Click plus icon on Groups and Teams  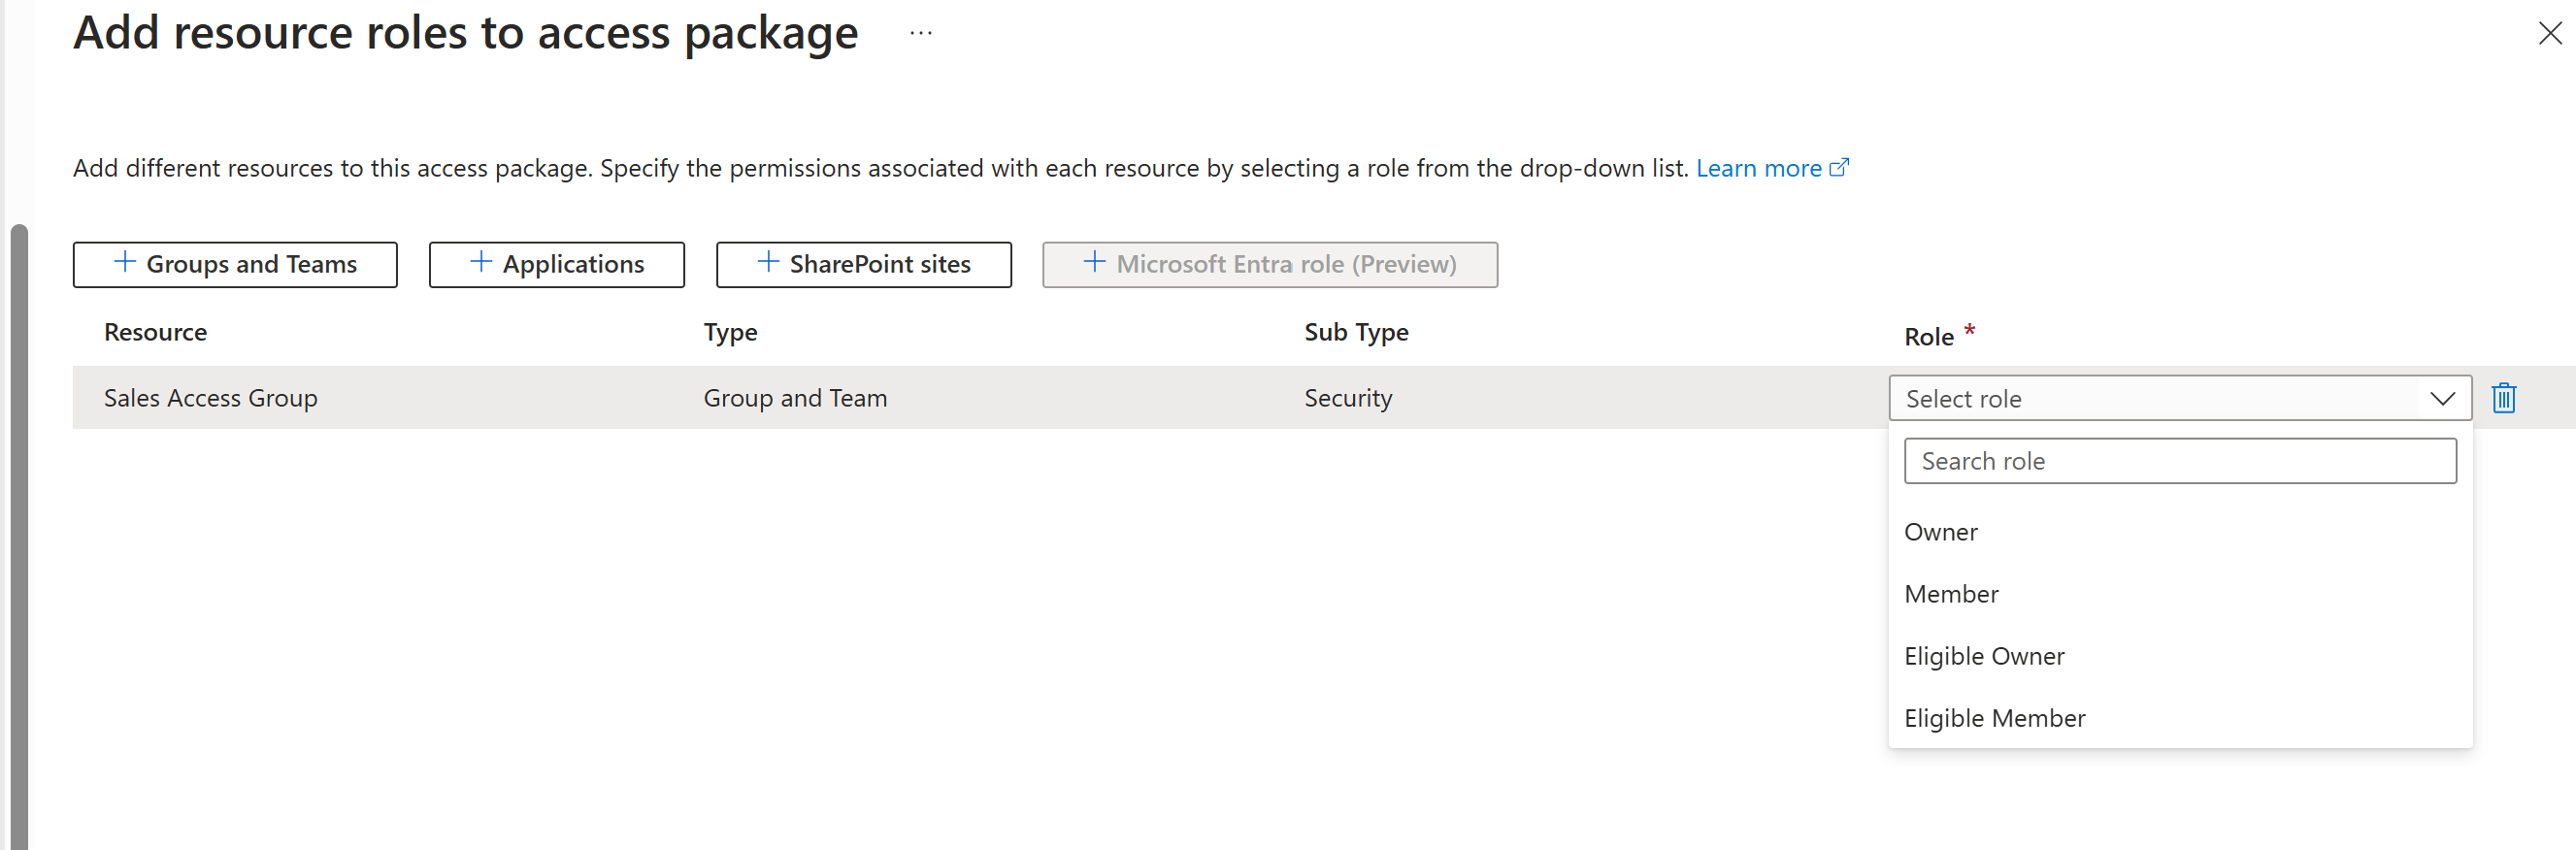125,263
